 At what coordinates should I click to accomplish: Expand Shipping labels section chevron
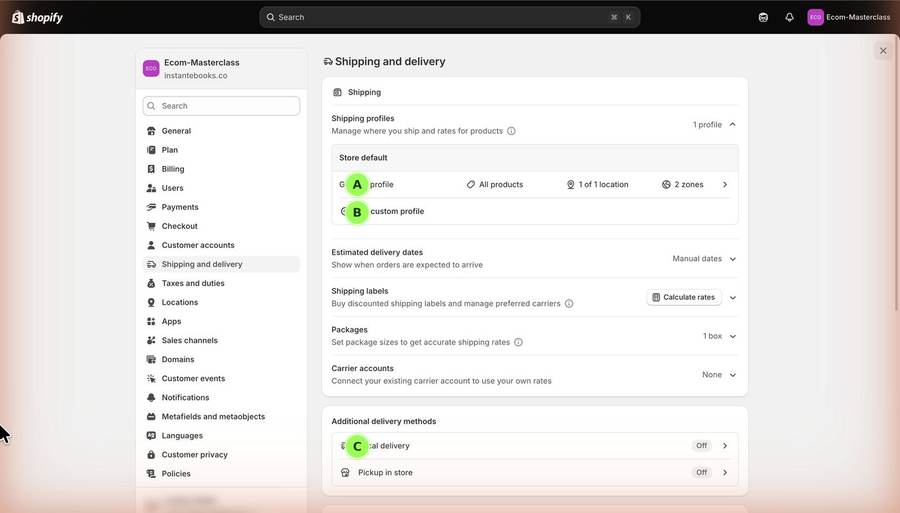[732, 297]
